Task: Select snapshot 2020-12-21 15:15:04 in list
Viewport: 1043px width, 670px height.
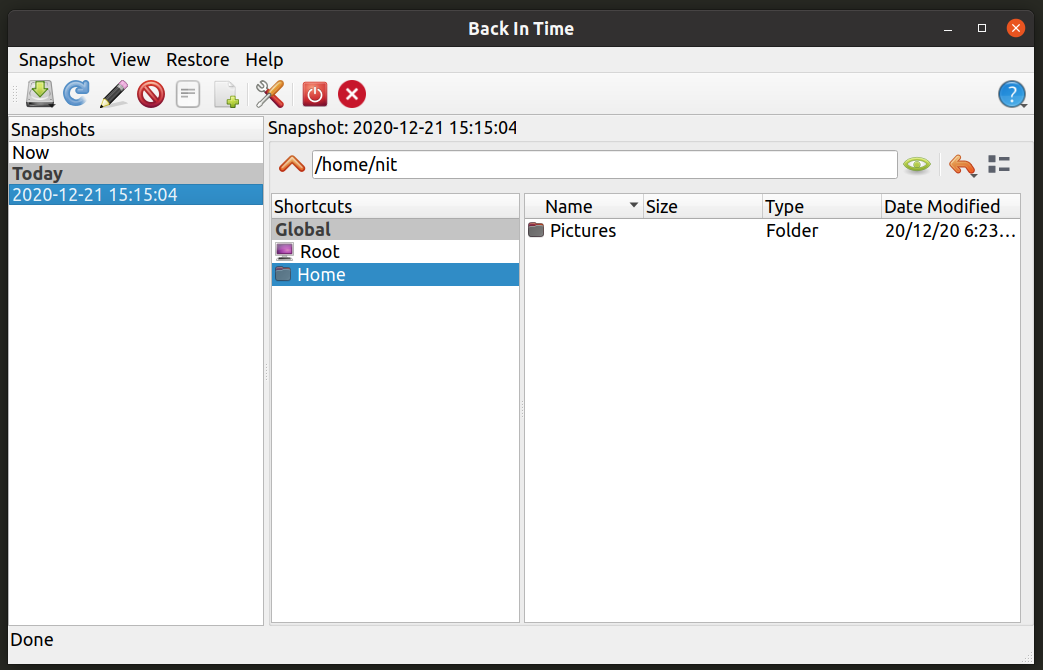Action: coord(136,194)
